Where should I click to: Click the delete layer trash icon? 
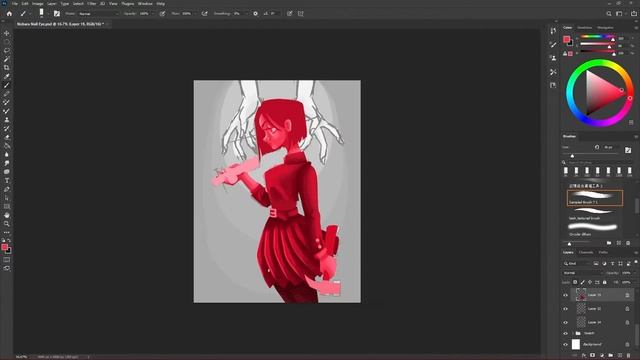pos(629,356)
